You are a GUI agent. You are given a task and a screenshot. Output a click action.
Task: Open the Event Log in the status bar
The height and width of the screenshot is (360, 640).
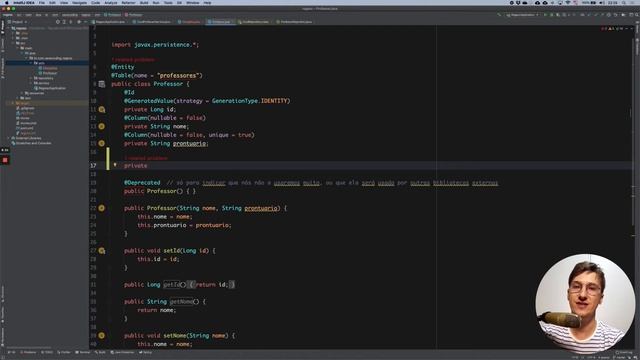click(624, 352)
